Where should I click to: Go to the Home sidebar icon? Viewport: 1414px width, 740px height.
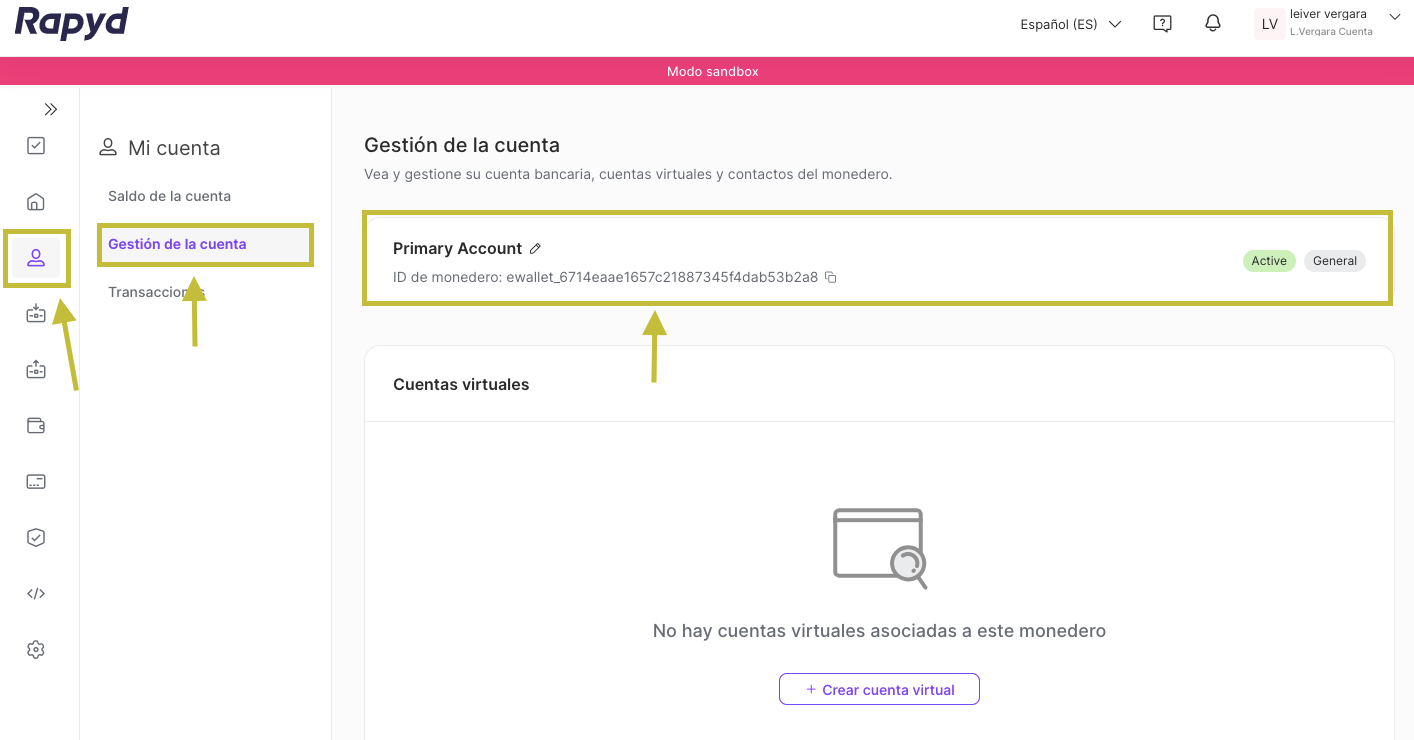[36, 202]
